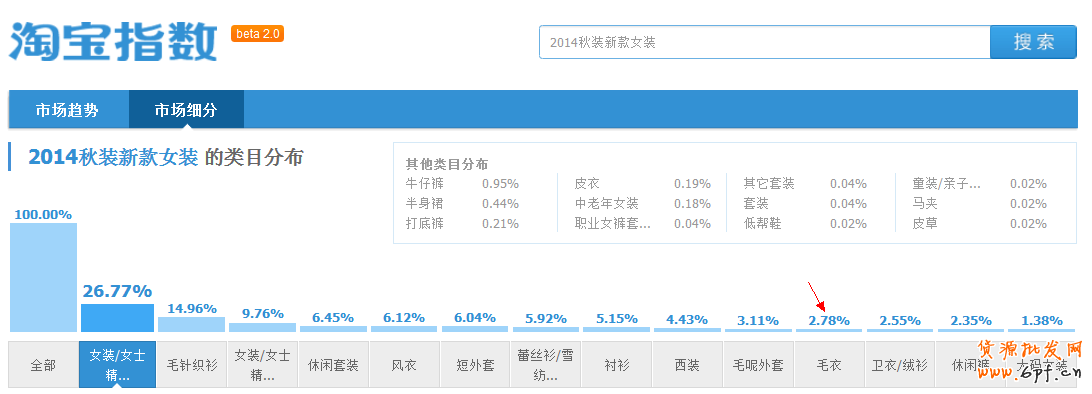This screenshot has height=394, width=1092.
Task: Select the 休闲套装 category
Action: coord(333,365)
